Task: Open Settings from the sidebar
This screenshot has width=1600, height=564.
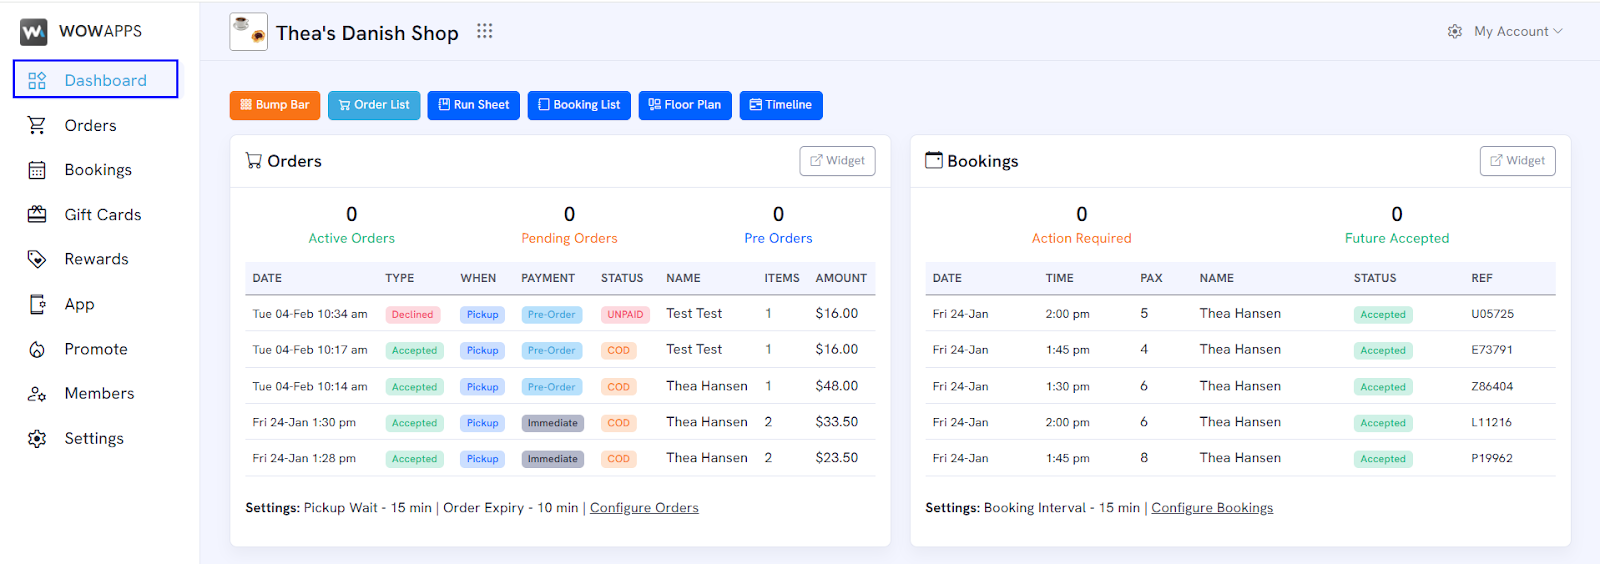Action: (95, 438)
